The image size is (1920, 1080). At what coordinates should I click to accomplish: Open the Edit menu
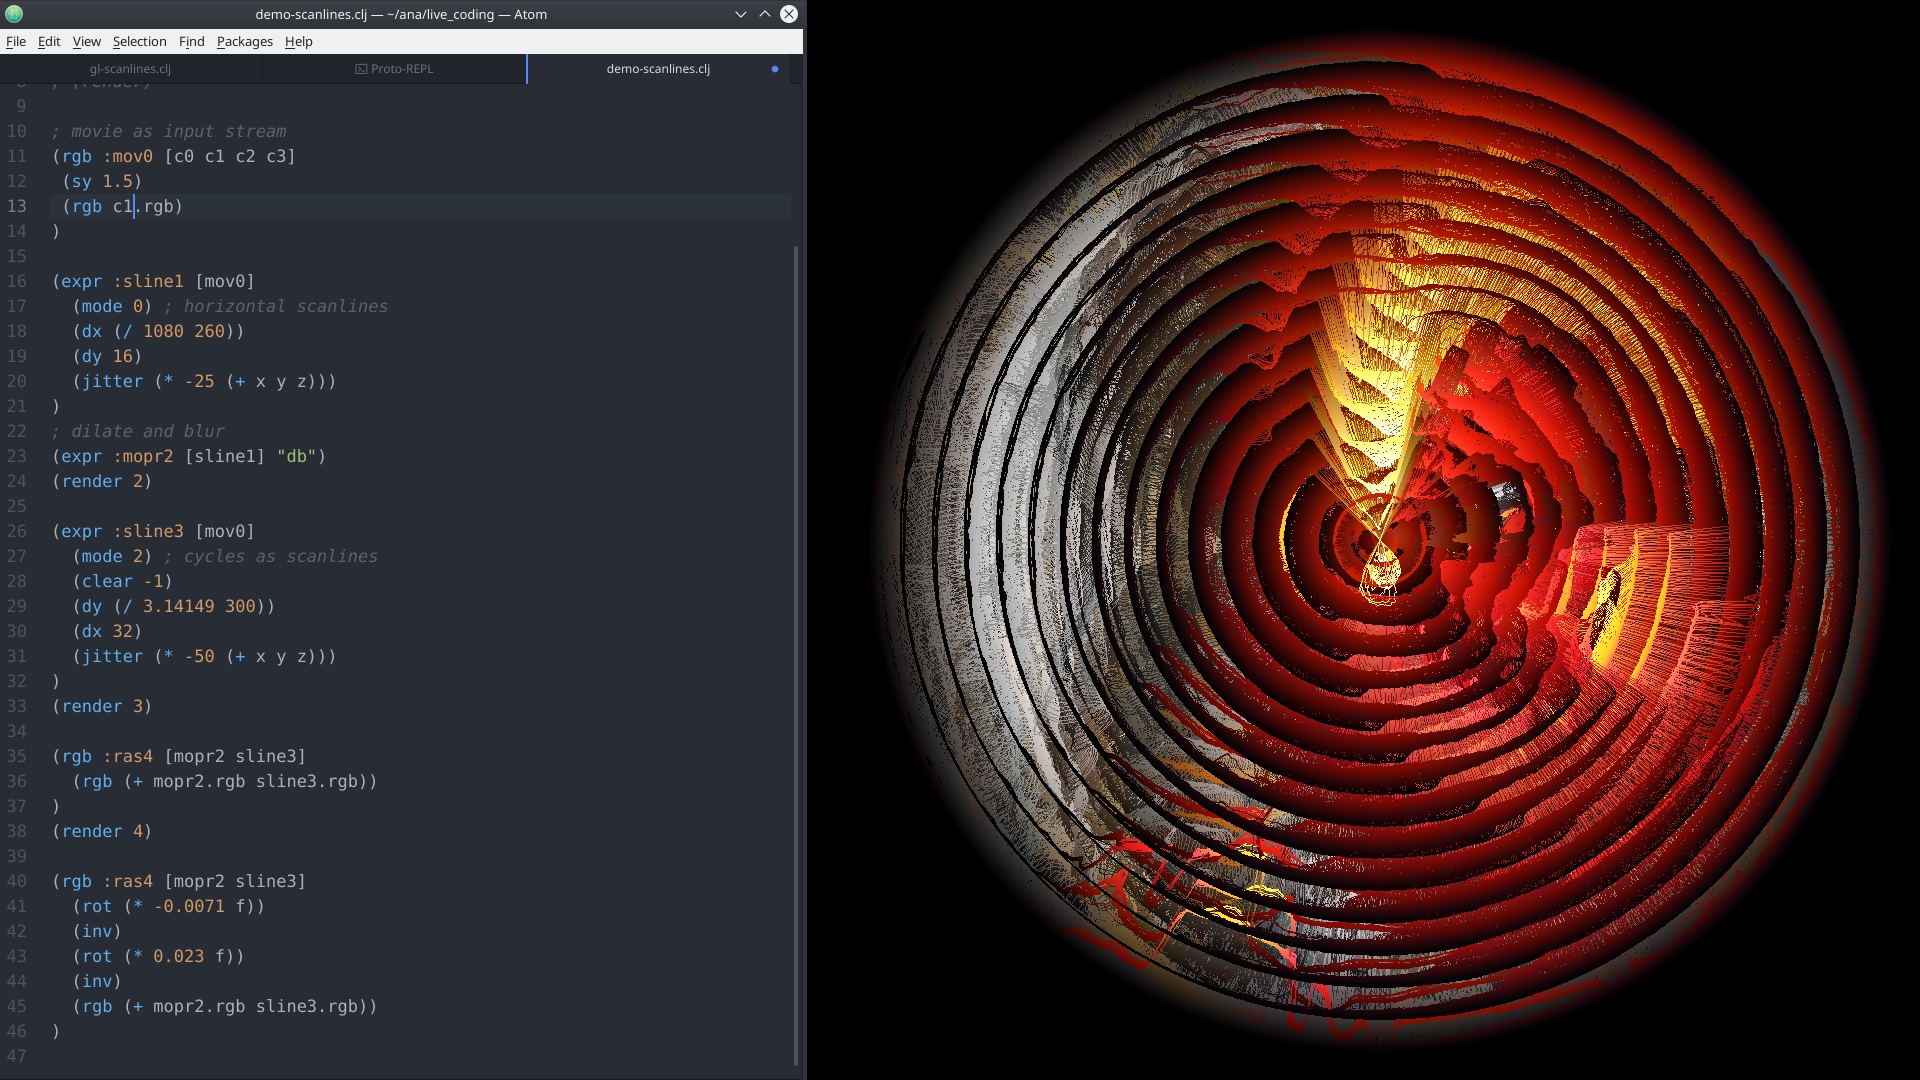pyautogui.click(x=49, y=41)
